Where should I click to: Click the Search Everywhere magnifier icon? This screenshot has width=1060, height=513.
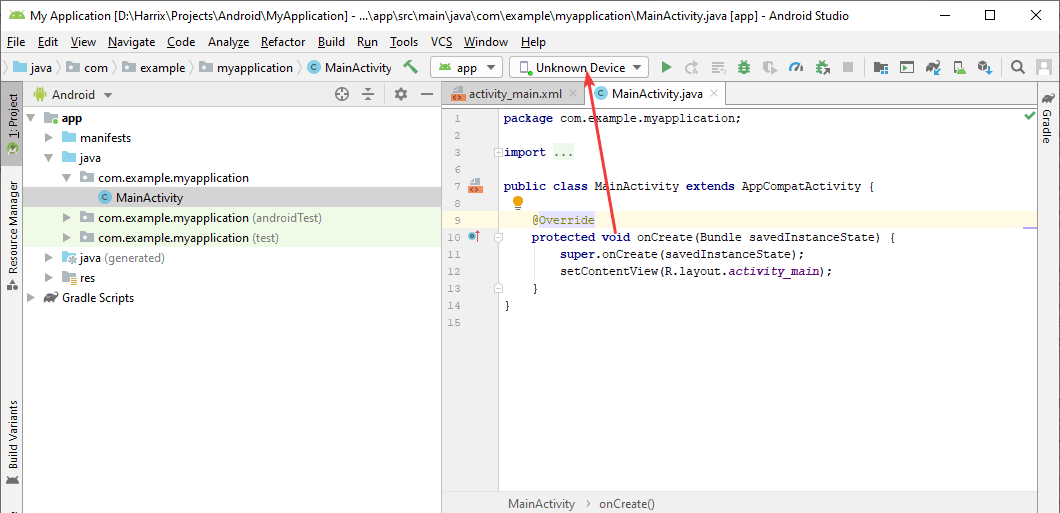pos(1017,68)
